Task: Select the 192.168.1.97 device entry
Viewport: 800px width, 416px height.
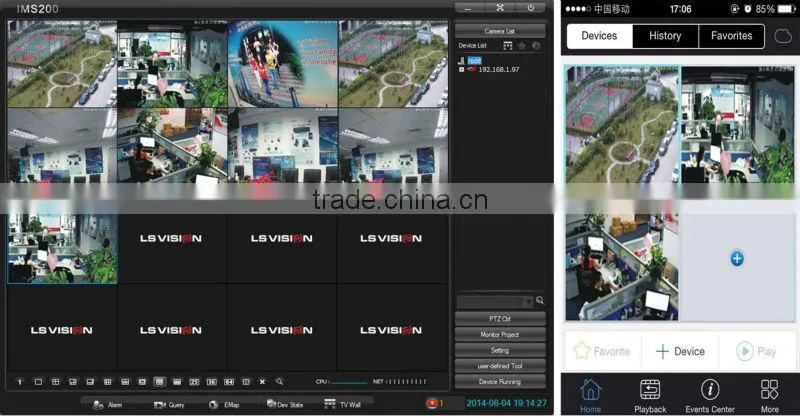Action: pos(498,69)
